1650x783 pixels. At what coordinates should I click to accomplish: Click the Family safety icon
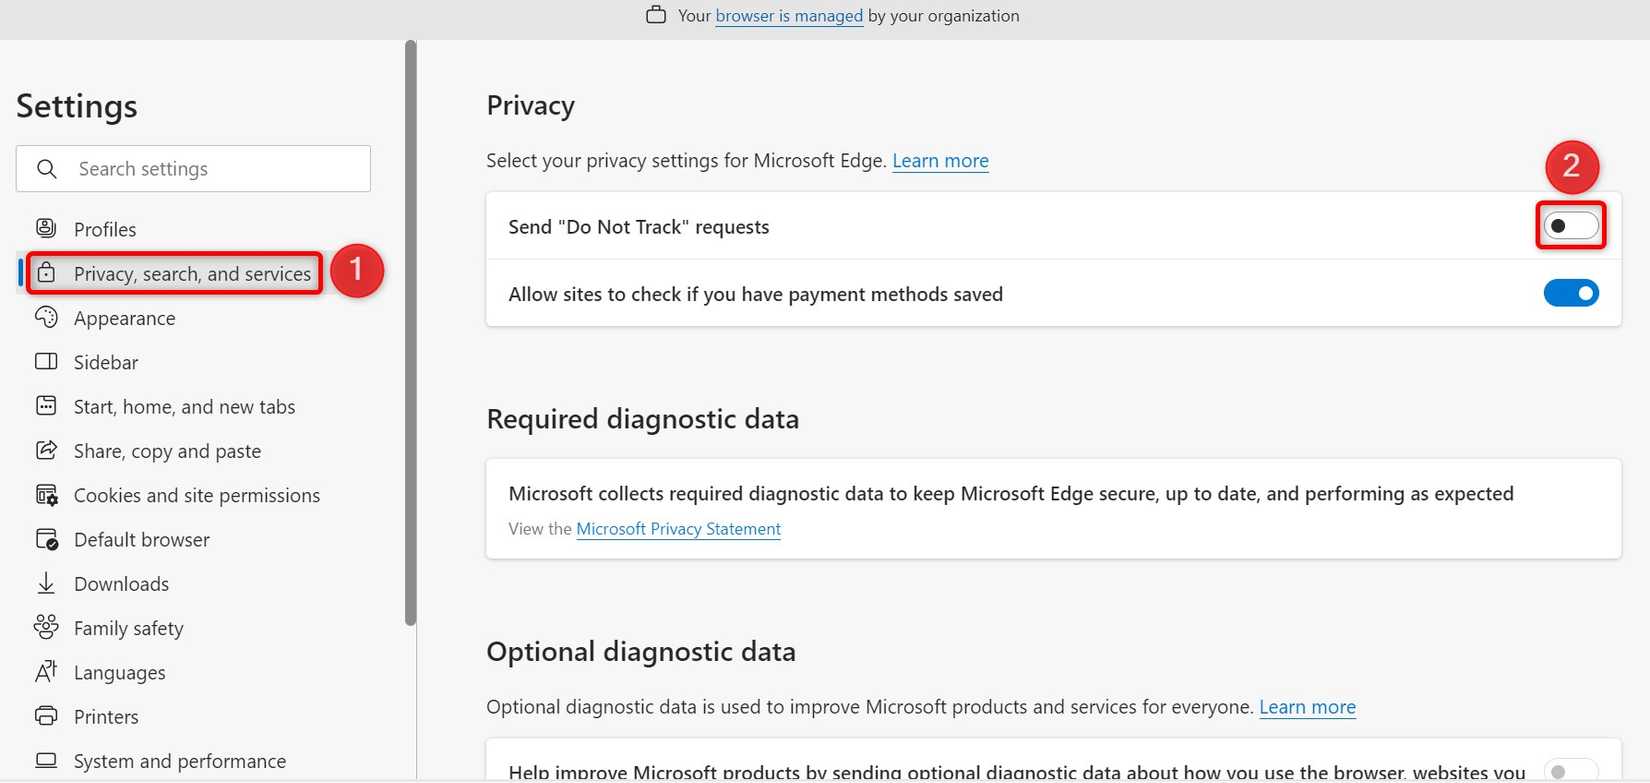46,627
